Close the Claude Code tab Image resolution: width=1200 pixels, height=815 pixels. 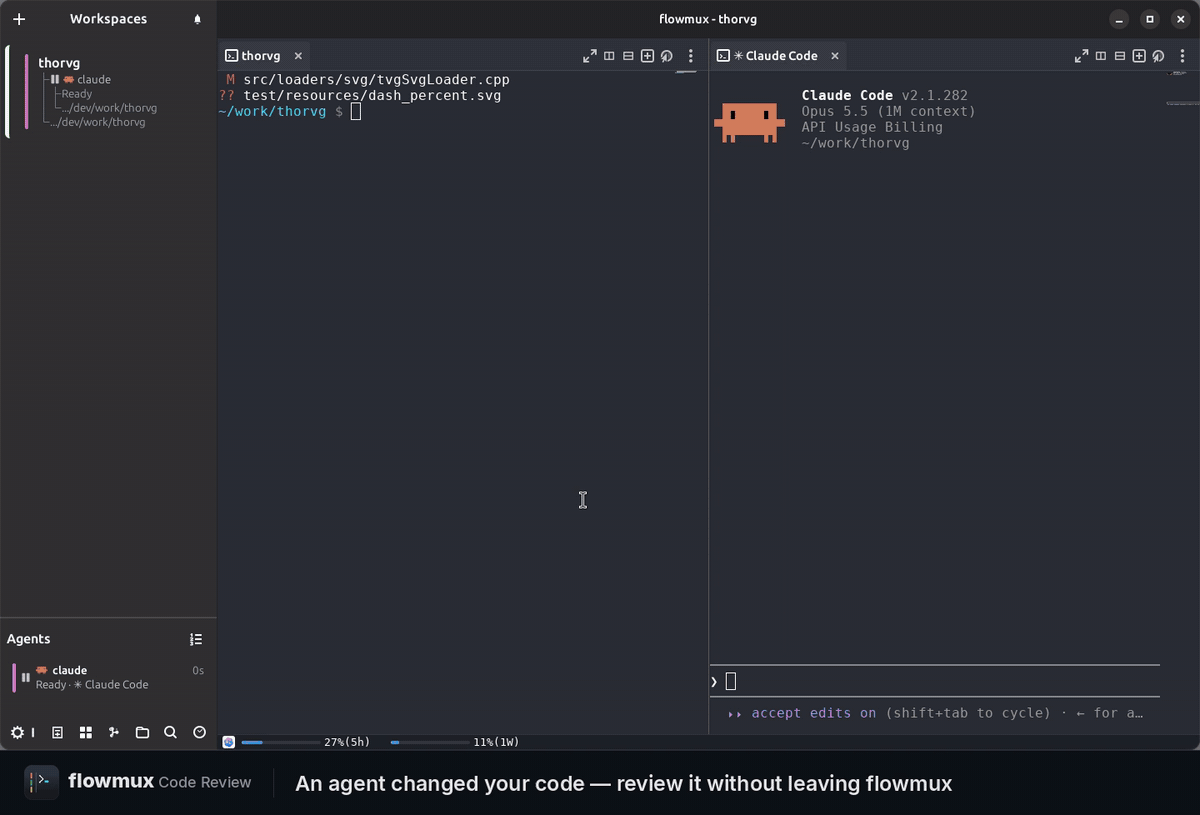(x=835, y=56)
